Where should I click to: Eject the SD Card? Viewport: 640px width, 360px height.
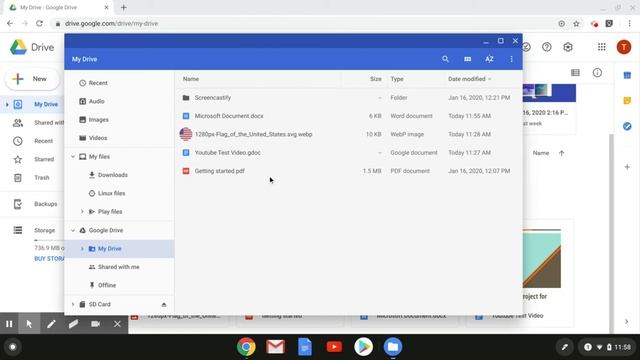point(164,304)
